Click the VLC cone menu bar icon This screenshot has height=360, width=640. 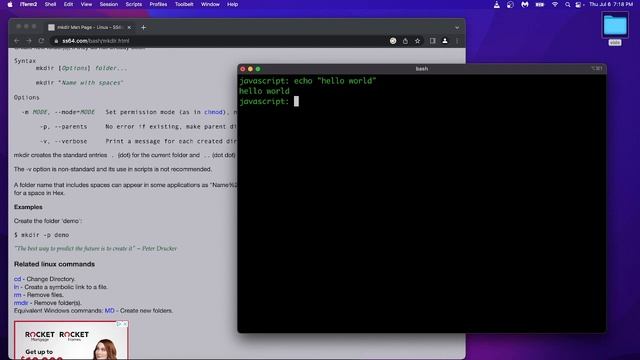click(x=497, y=4)
